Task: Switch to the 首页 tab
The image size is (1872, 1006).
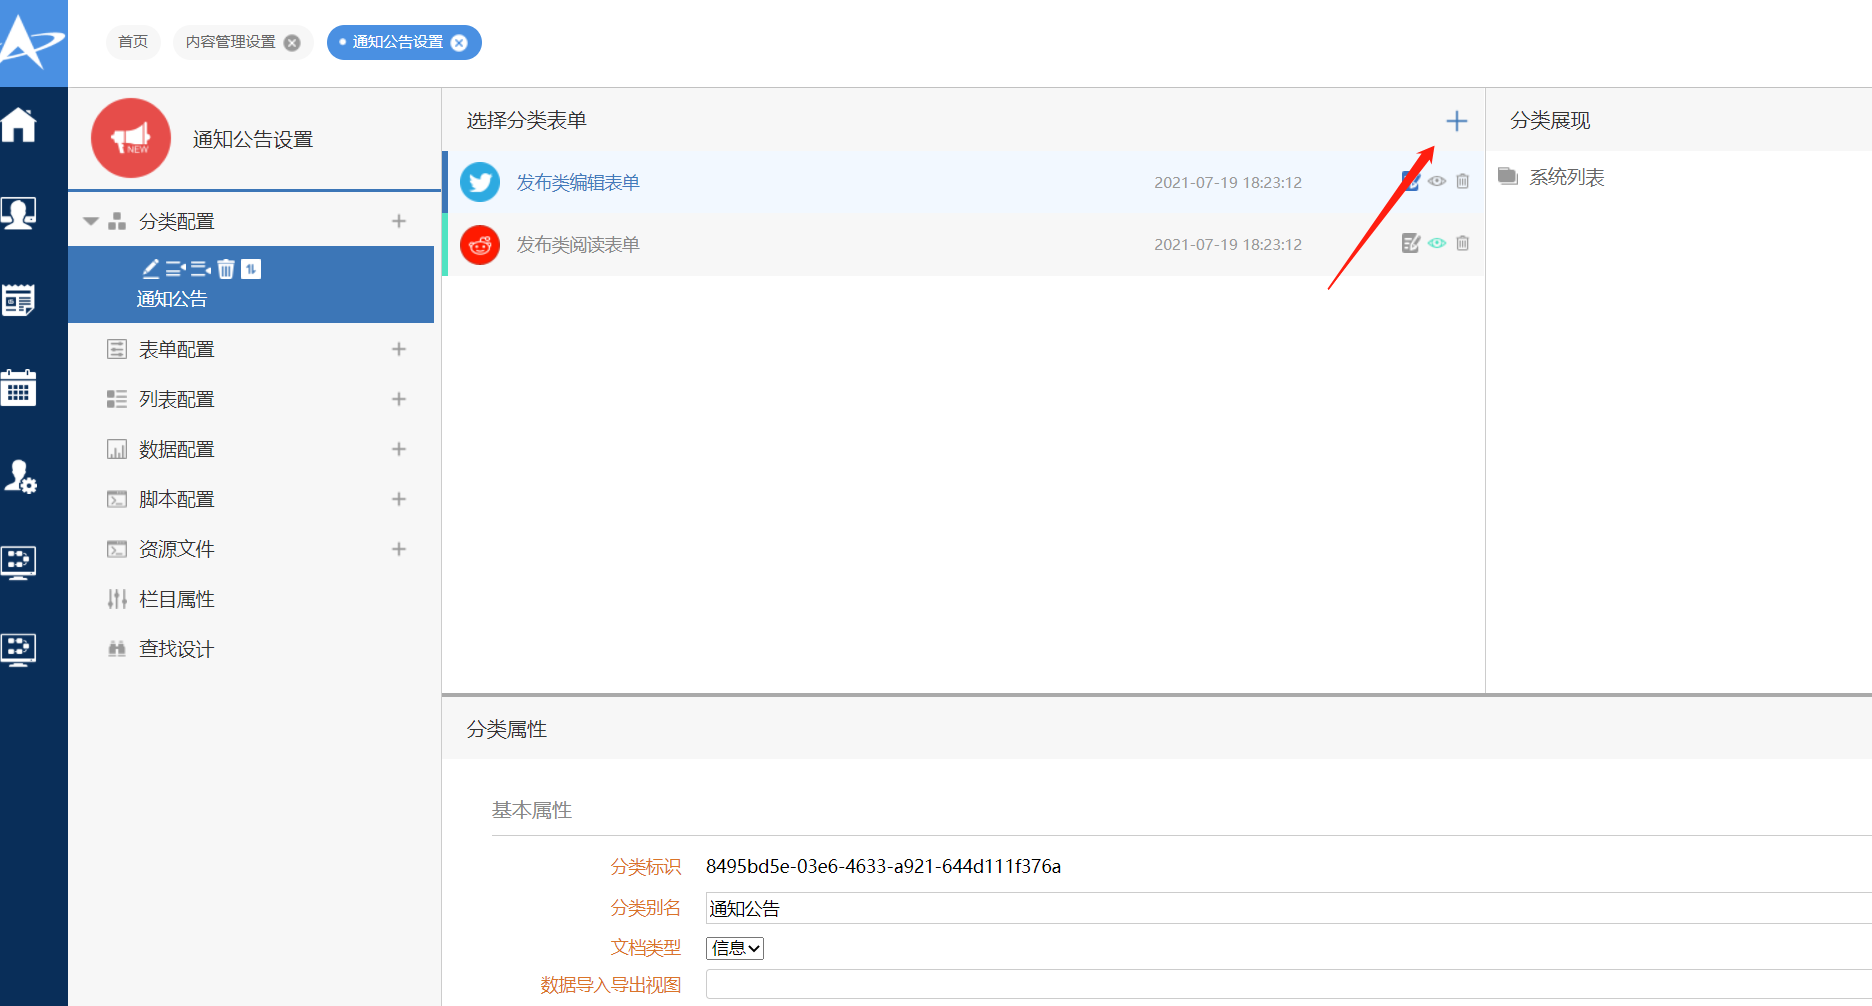Action: click(133, 42)
